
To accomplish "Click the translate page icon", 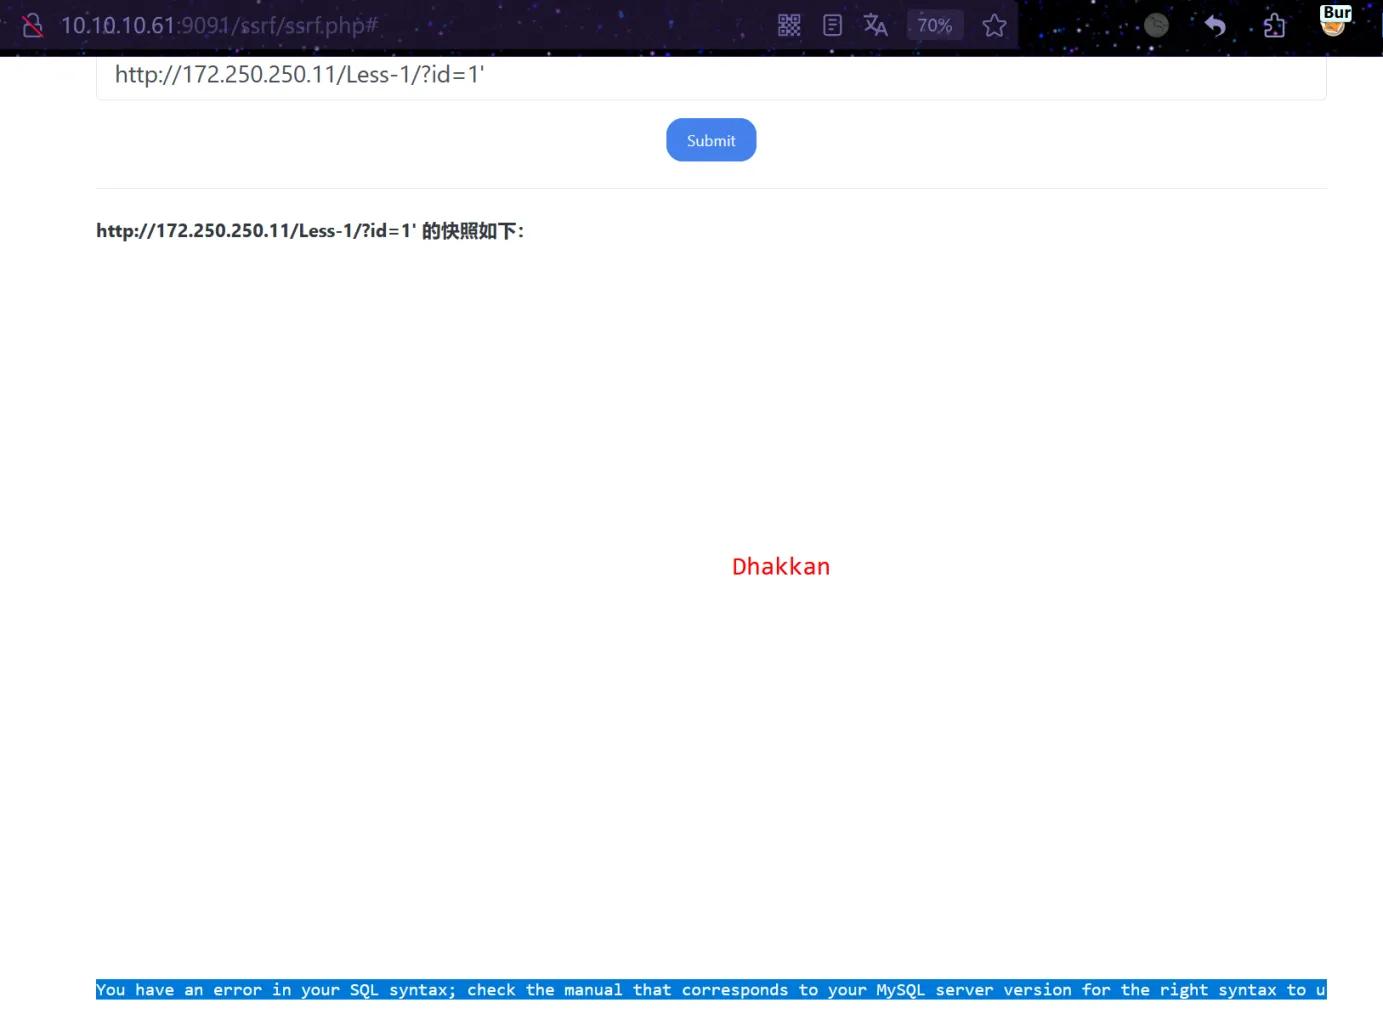I will [875, 25].
